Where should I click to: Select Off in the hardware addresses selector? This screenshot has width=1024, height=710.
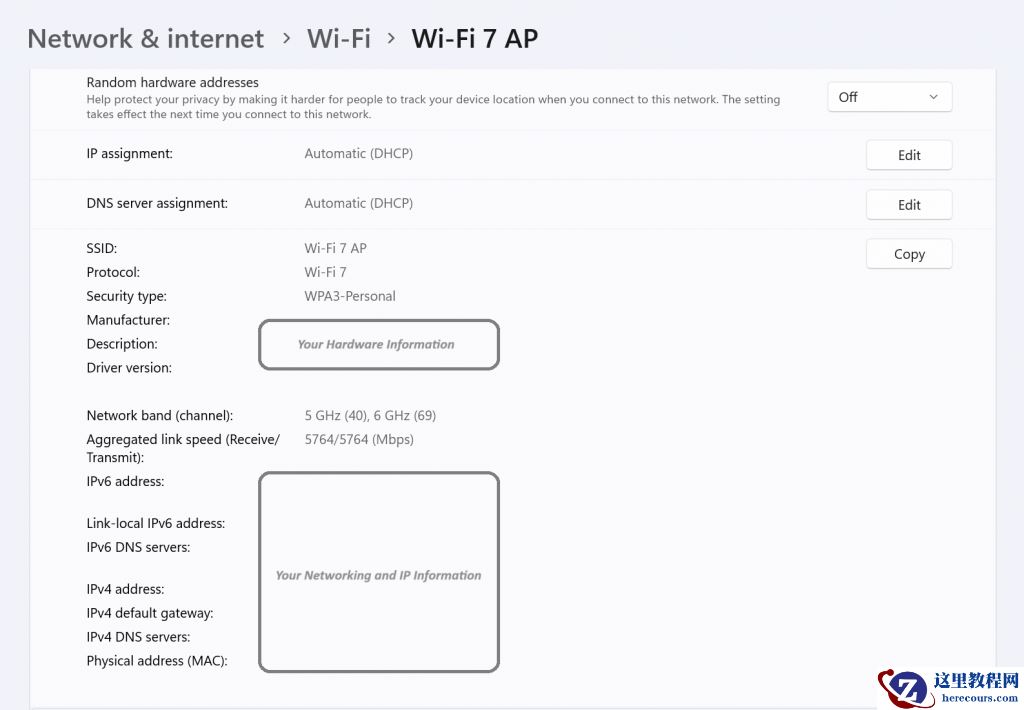click(x=848, y=97)
